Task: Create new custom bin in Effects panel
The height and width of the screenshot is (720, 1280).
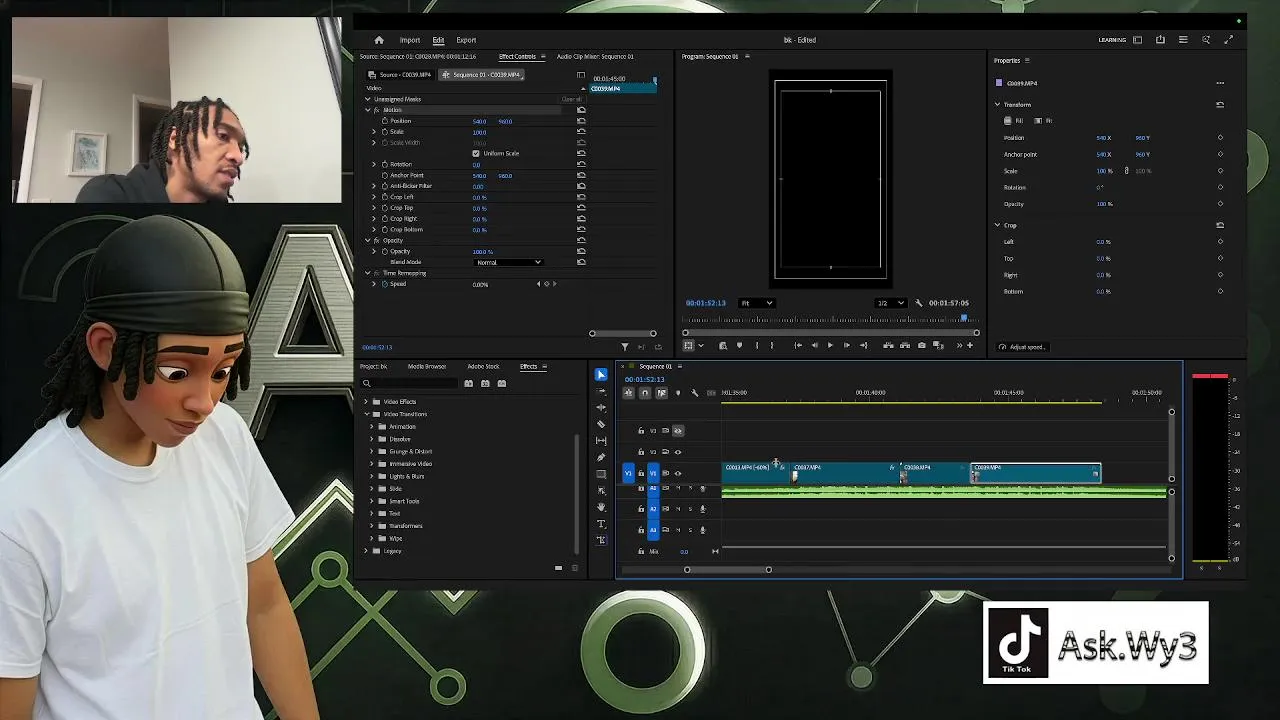Action: coord(559,568)
